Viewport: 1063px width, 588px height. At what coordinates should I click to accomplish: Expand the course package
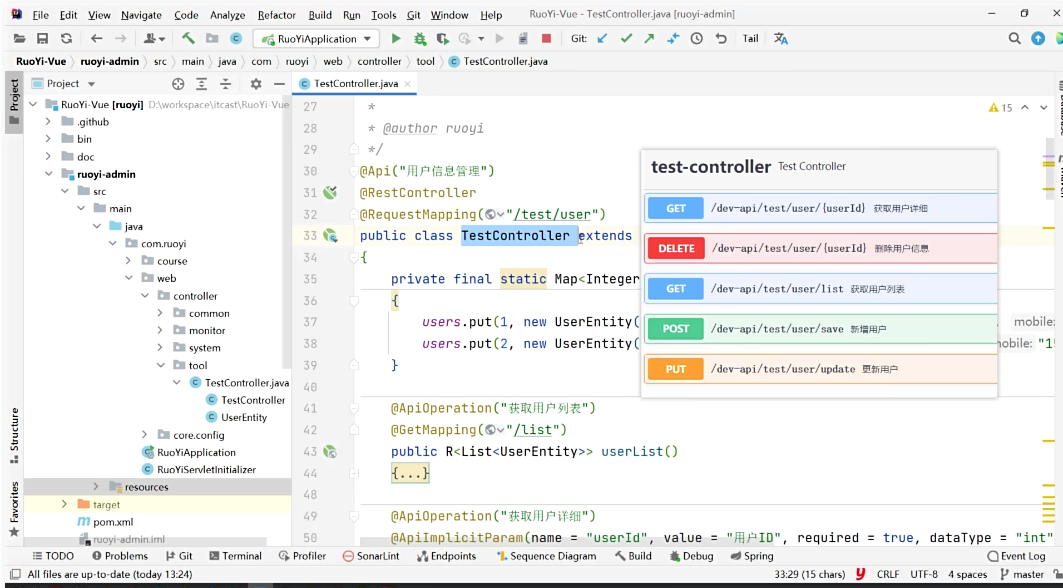click(128, 260)
